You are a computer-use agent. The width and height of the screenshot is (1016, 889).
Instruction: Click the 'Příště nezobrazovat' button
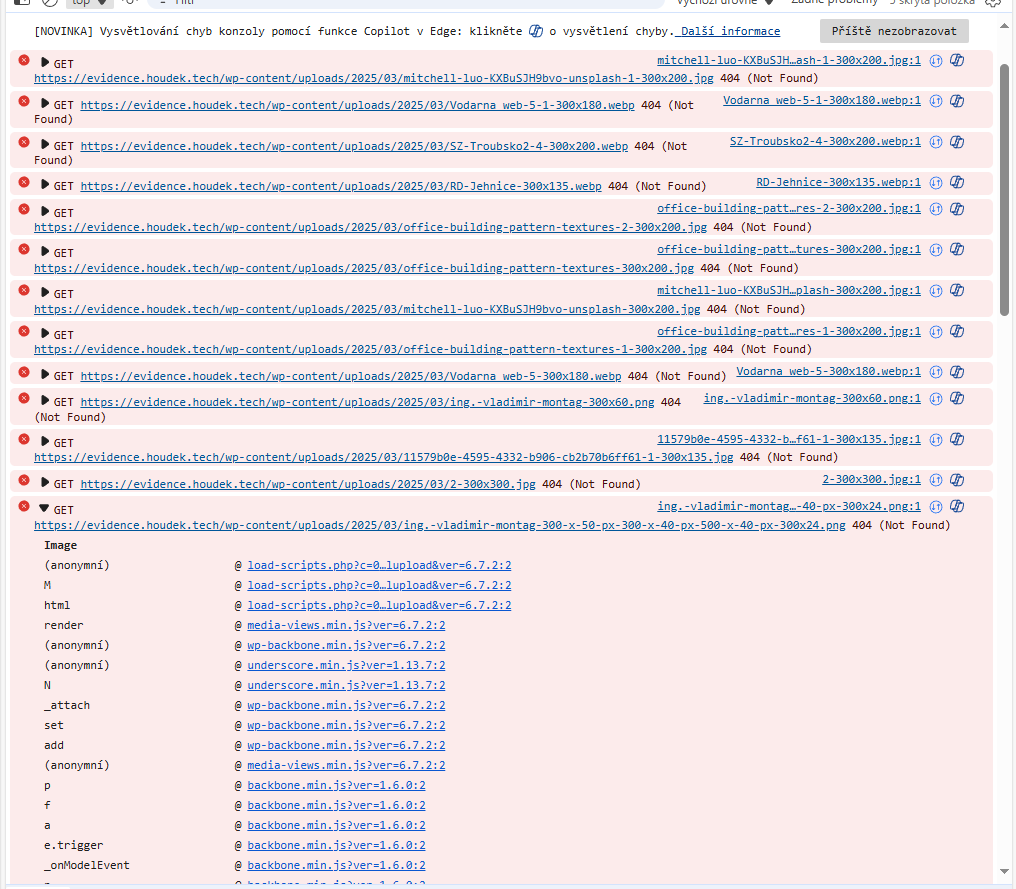(x=894, y=31)
